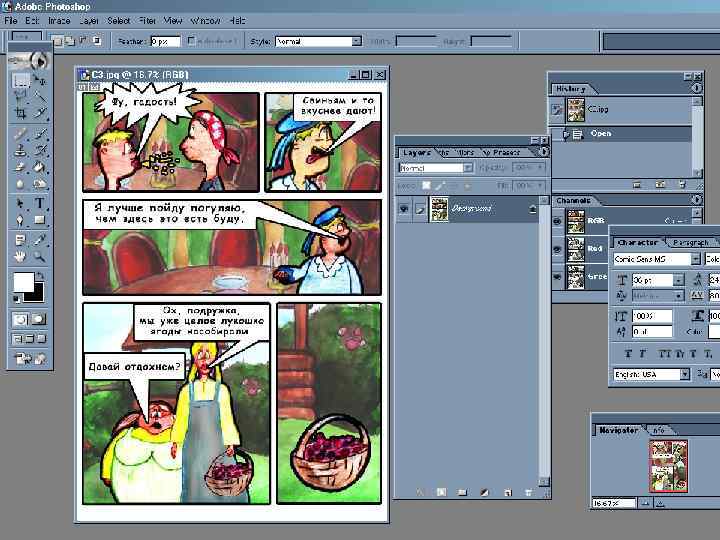720x540 pixels.
Task: Switch to Standard edit mode
Action: 21,319
